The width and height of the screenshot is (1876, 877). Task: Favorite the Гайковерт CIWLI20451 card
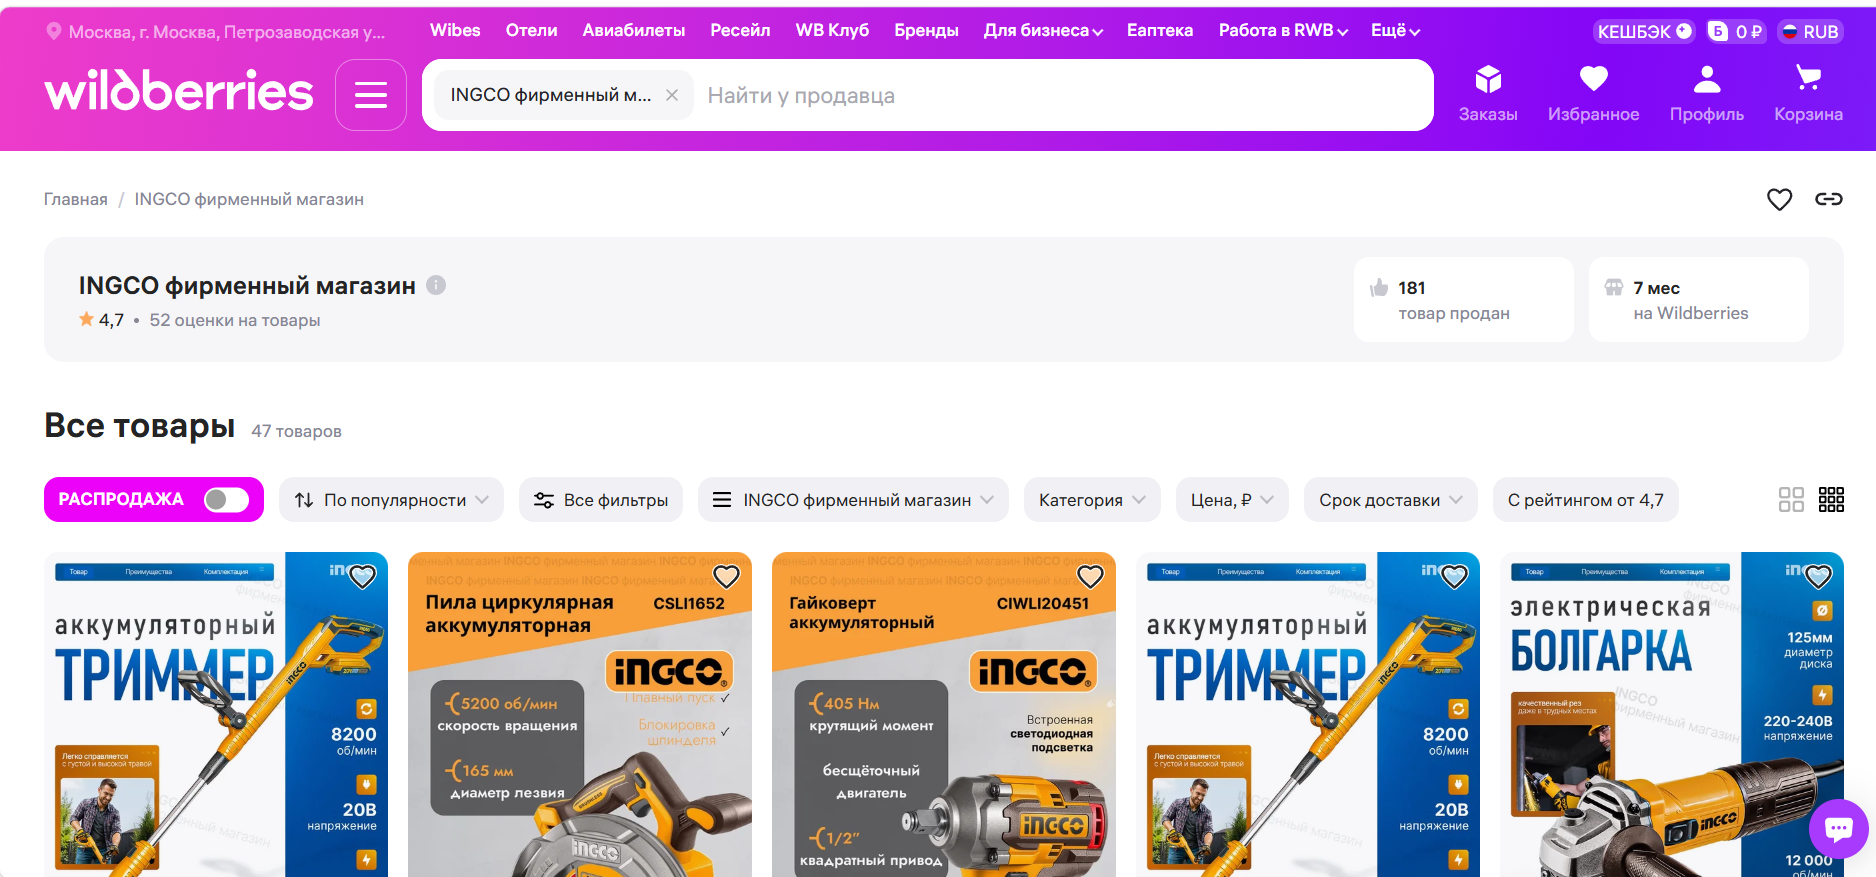1090,577
